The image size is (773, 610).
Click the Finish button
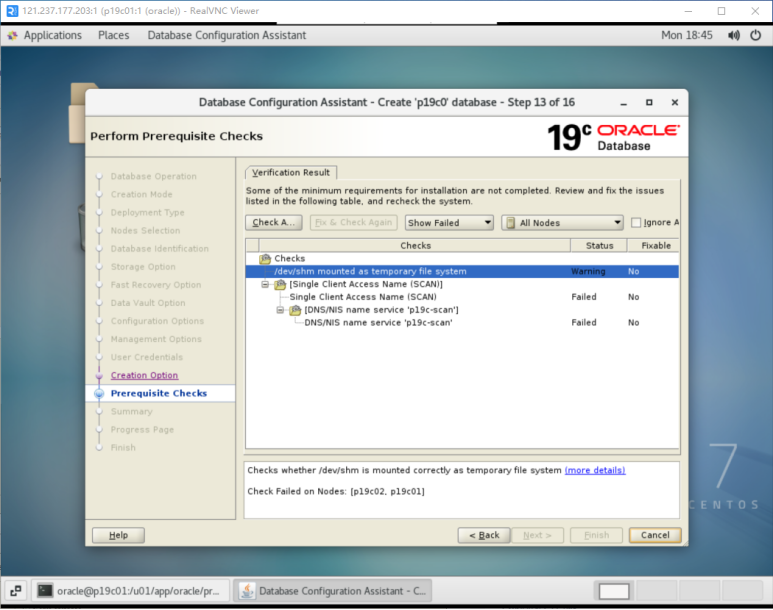(596, 535)
